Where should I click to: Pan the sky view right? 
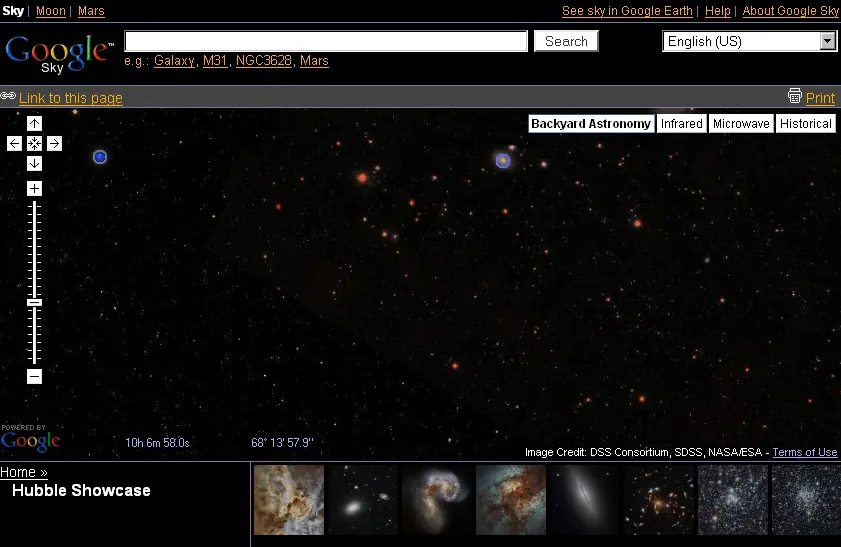click(x=54, y=144)
